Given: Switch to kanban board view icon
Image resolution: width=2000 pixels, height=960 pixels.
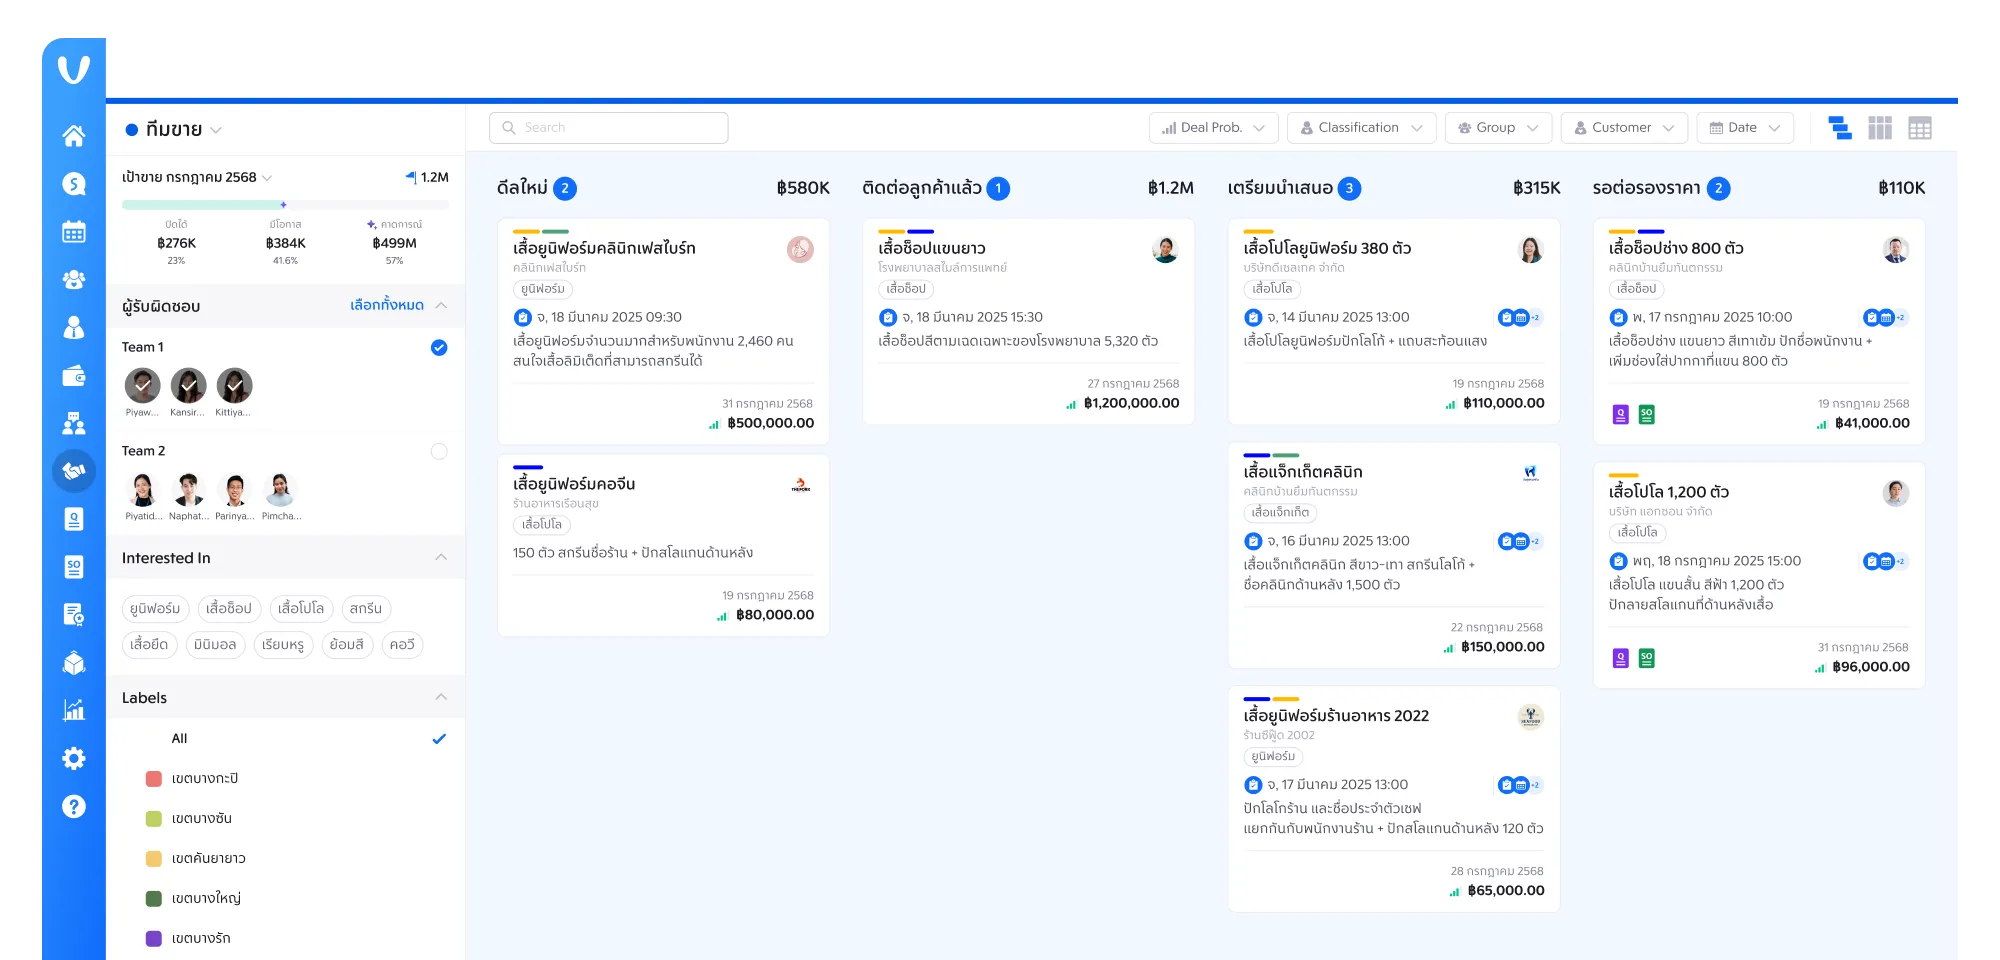Looking at the screenshot, I should point(1840,128).
